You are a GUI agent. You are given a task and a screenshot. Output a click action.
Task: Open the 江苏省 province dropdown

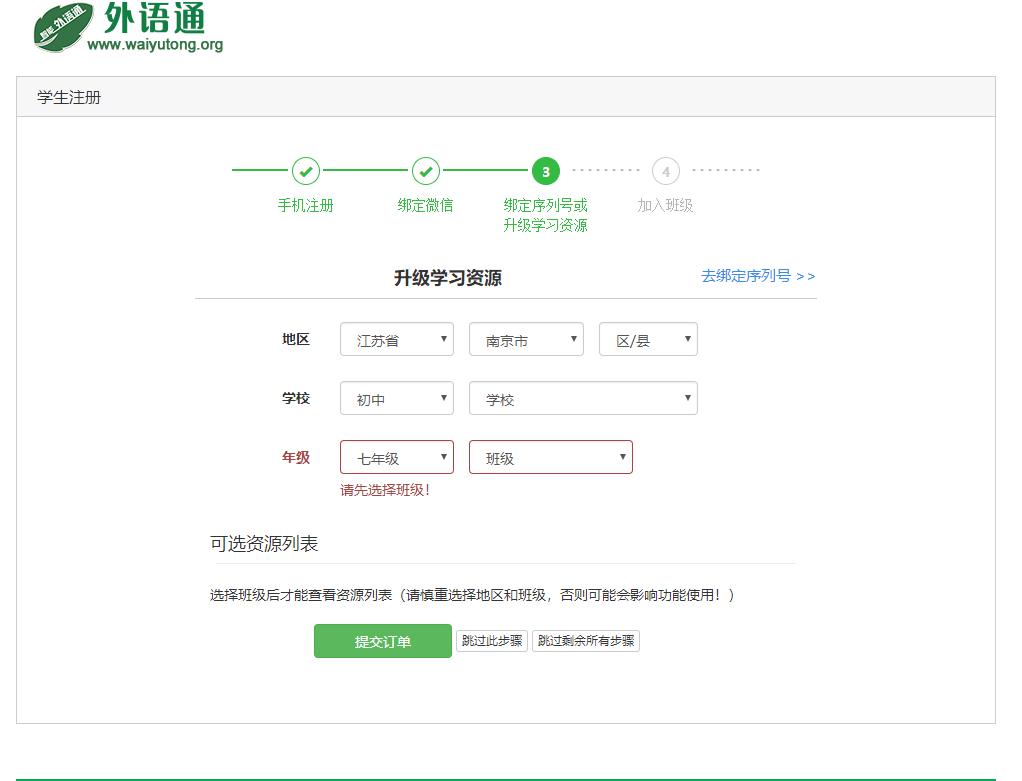[397, 339]
